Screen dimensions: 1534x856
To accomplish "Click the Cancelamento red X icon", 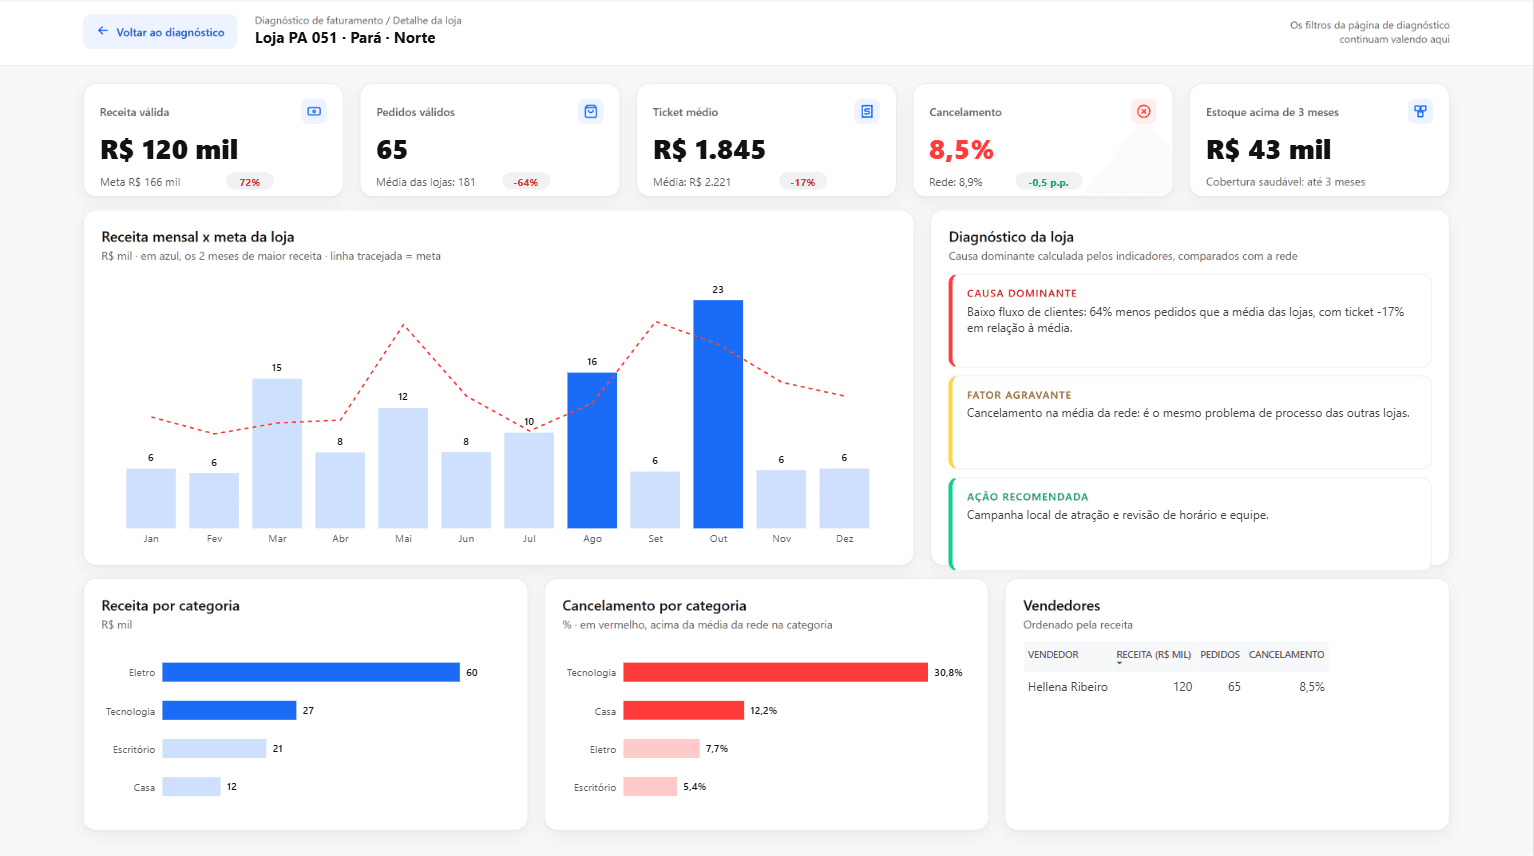I will tap(1144, 111).
